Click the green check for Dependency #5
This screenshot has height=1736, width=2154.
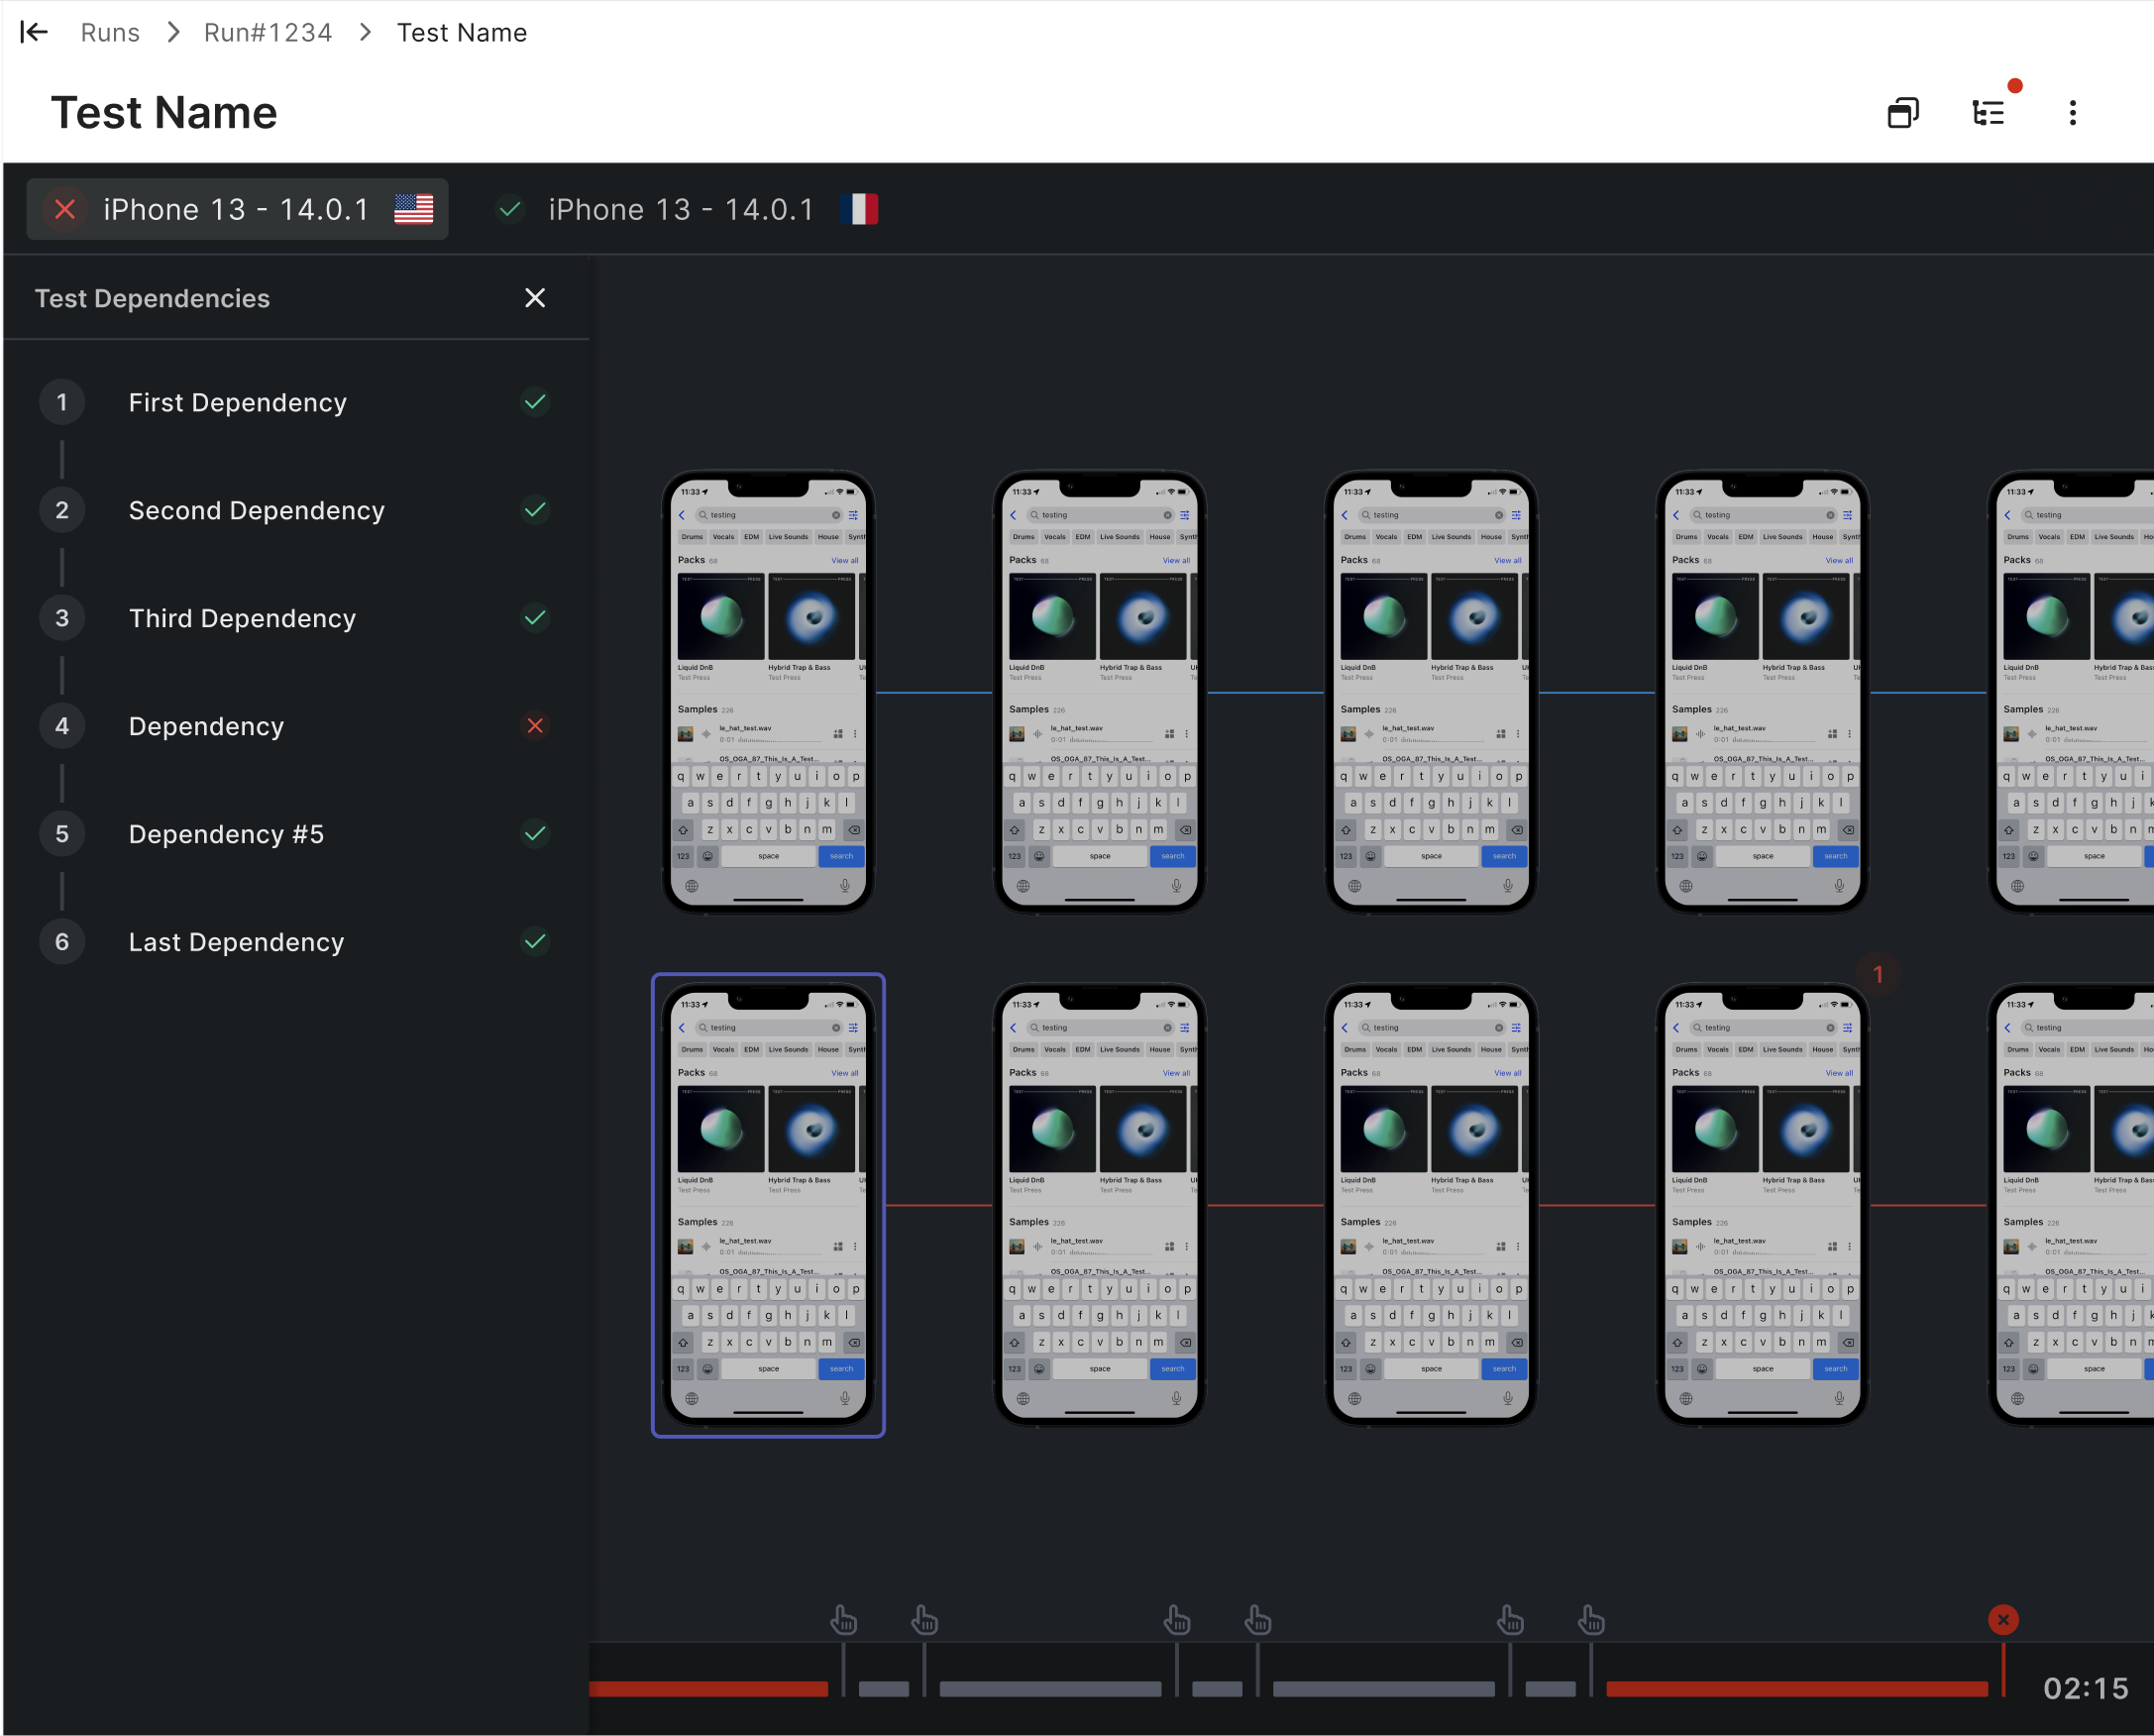535,834
